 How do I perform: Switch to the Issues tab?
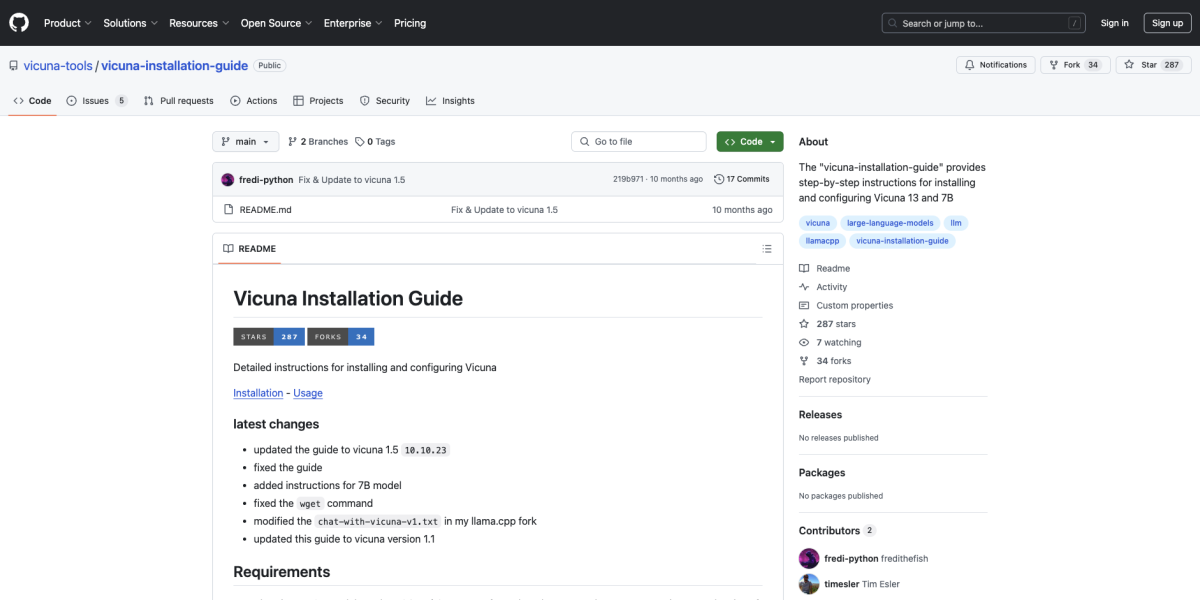coord(96,101)
